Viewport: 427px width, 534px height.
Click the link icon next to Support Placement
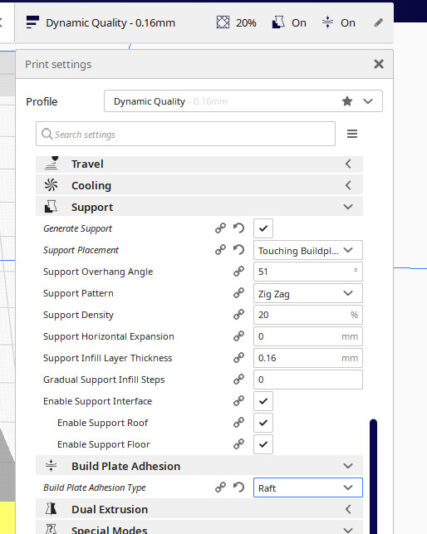point(220,250)
